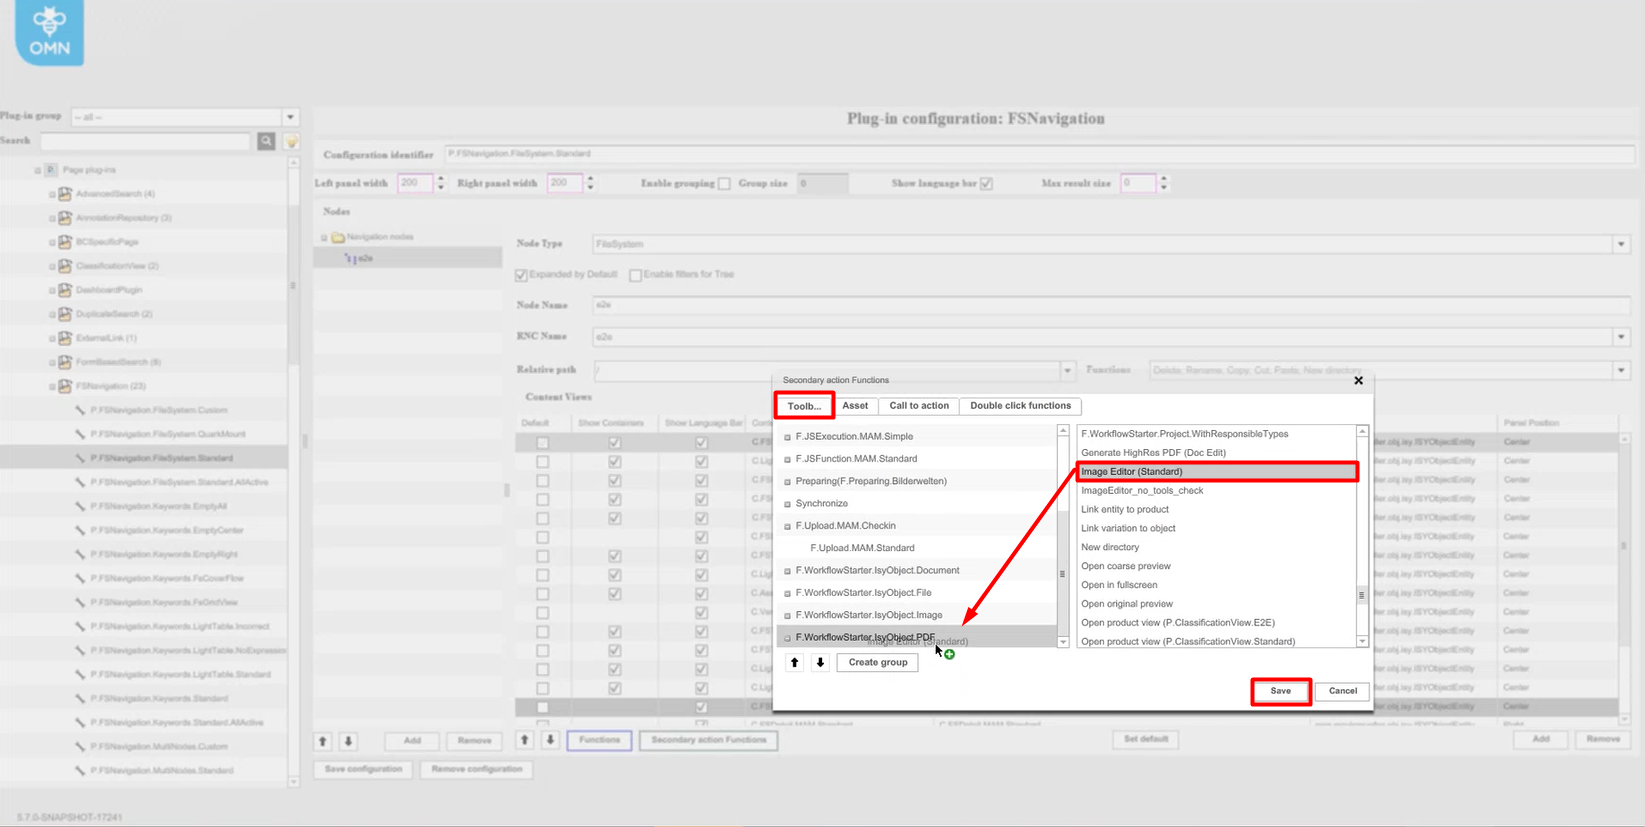Switch to the Toolb... tab
The image size is (1645, 827).
804,406
